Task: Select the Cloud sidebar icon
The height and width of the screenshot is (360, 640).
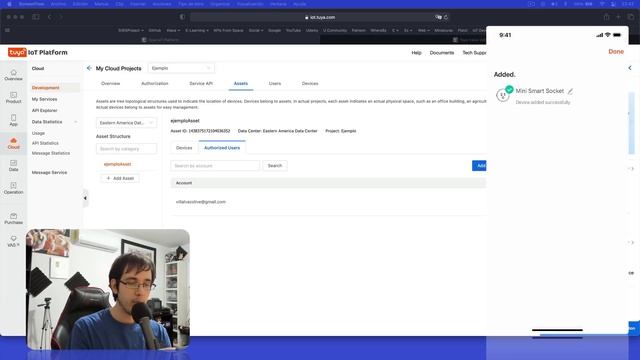Action: pyautogui.click(x=13, y=143)
